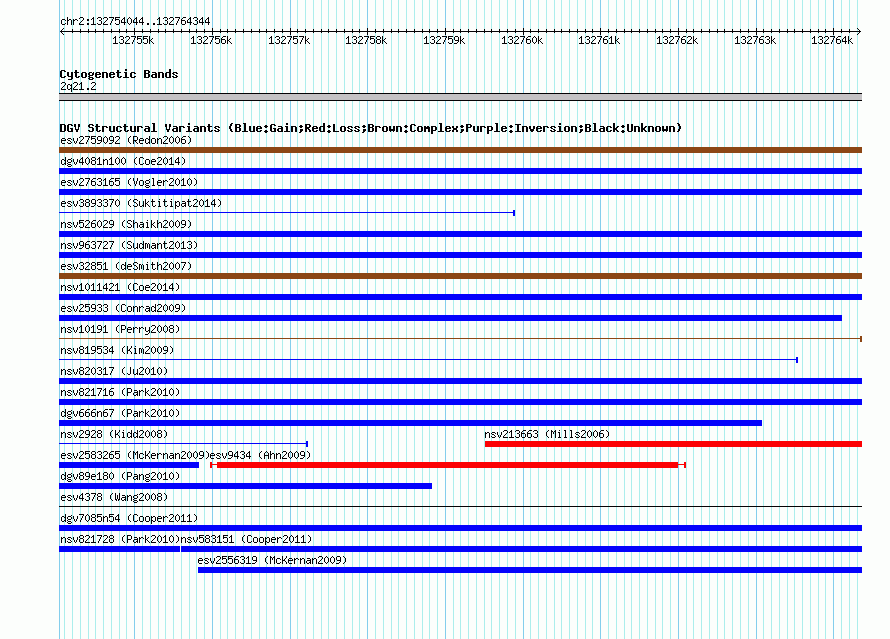Image resolution: width=890 pixels, height=639 pixels.
Task: Select the thin brown line of nsv10191
Action: click(x=460, y=339)
